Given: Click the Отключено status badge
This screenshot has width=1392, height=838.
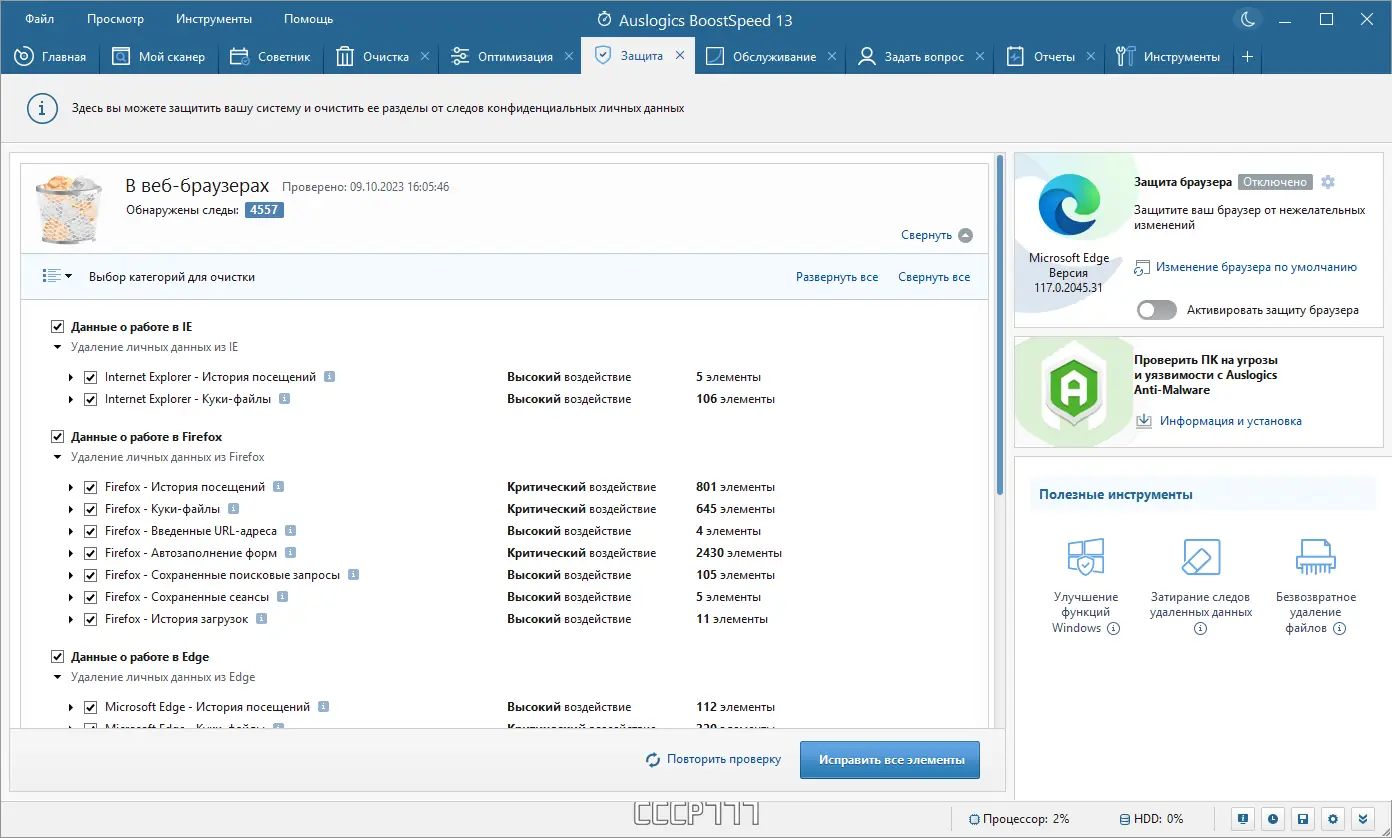Looking at the screenshot, I should [x=1275, y=183].
